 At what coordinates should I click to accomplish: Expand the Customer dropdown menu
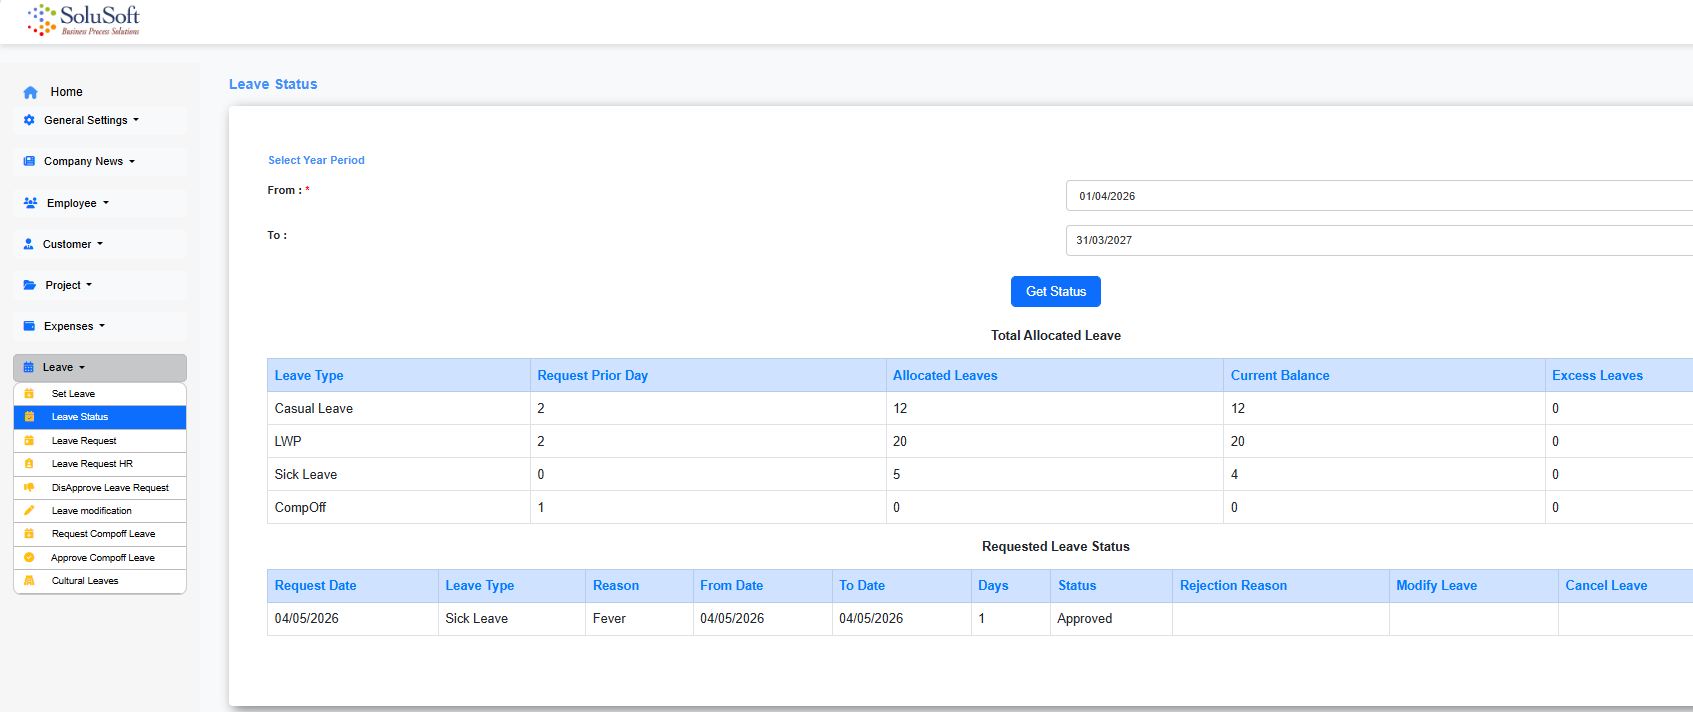pos(100,244)
